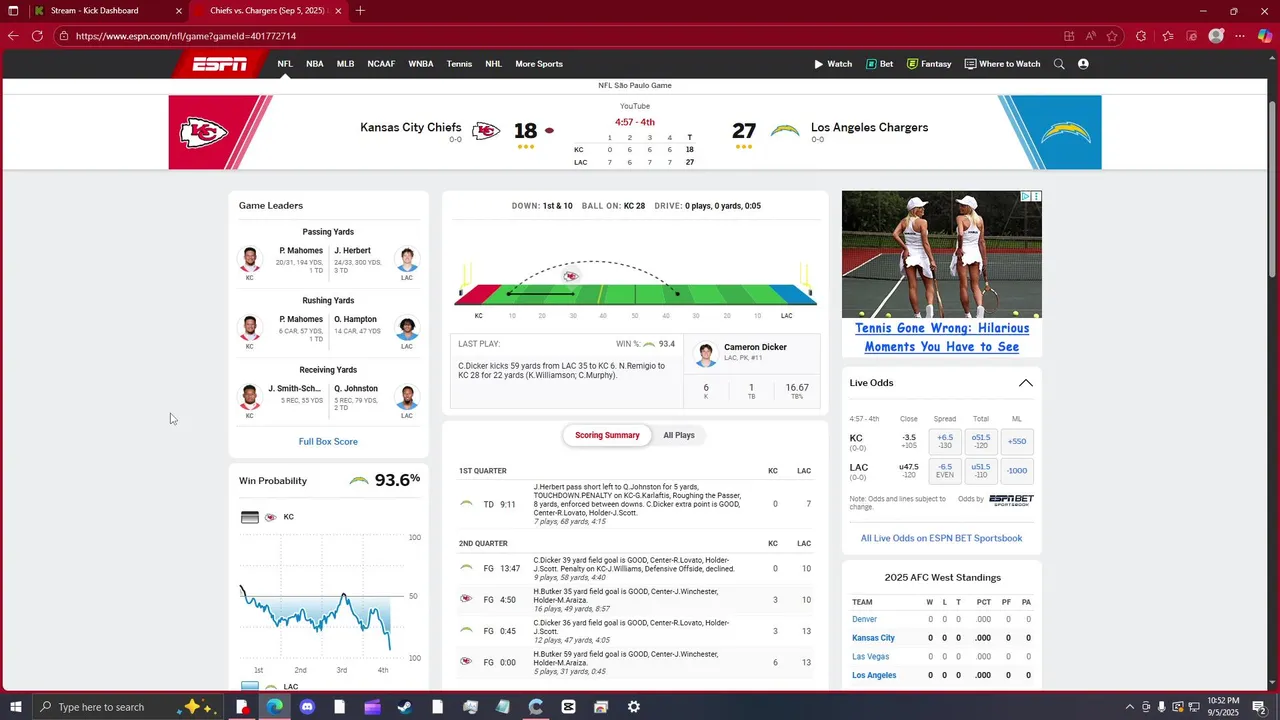Click browser back arrow
Viewport: 1280px width, 720px height.
(x=13, y=36)
